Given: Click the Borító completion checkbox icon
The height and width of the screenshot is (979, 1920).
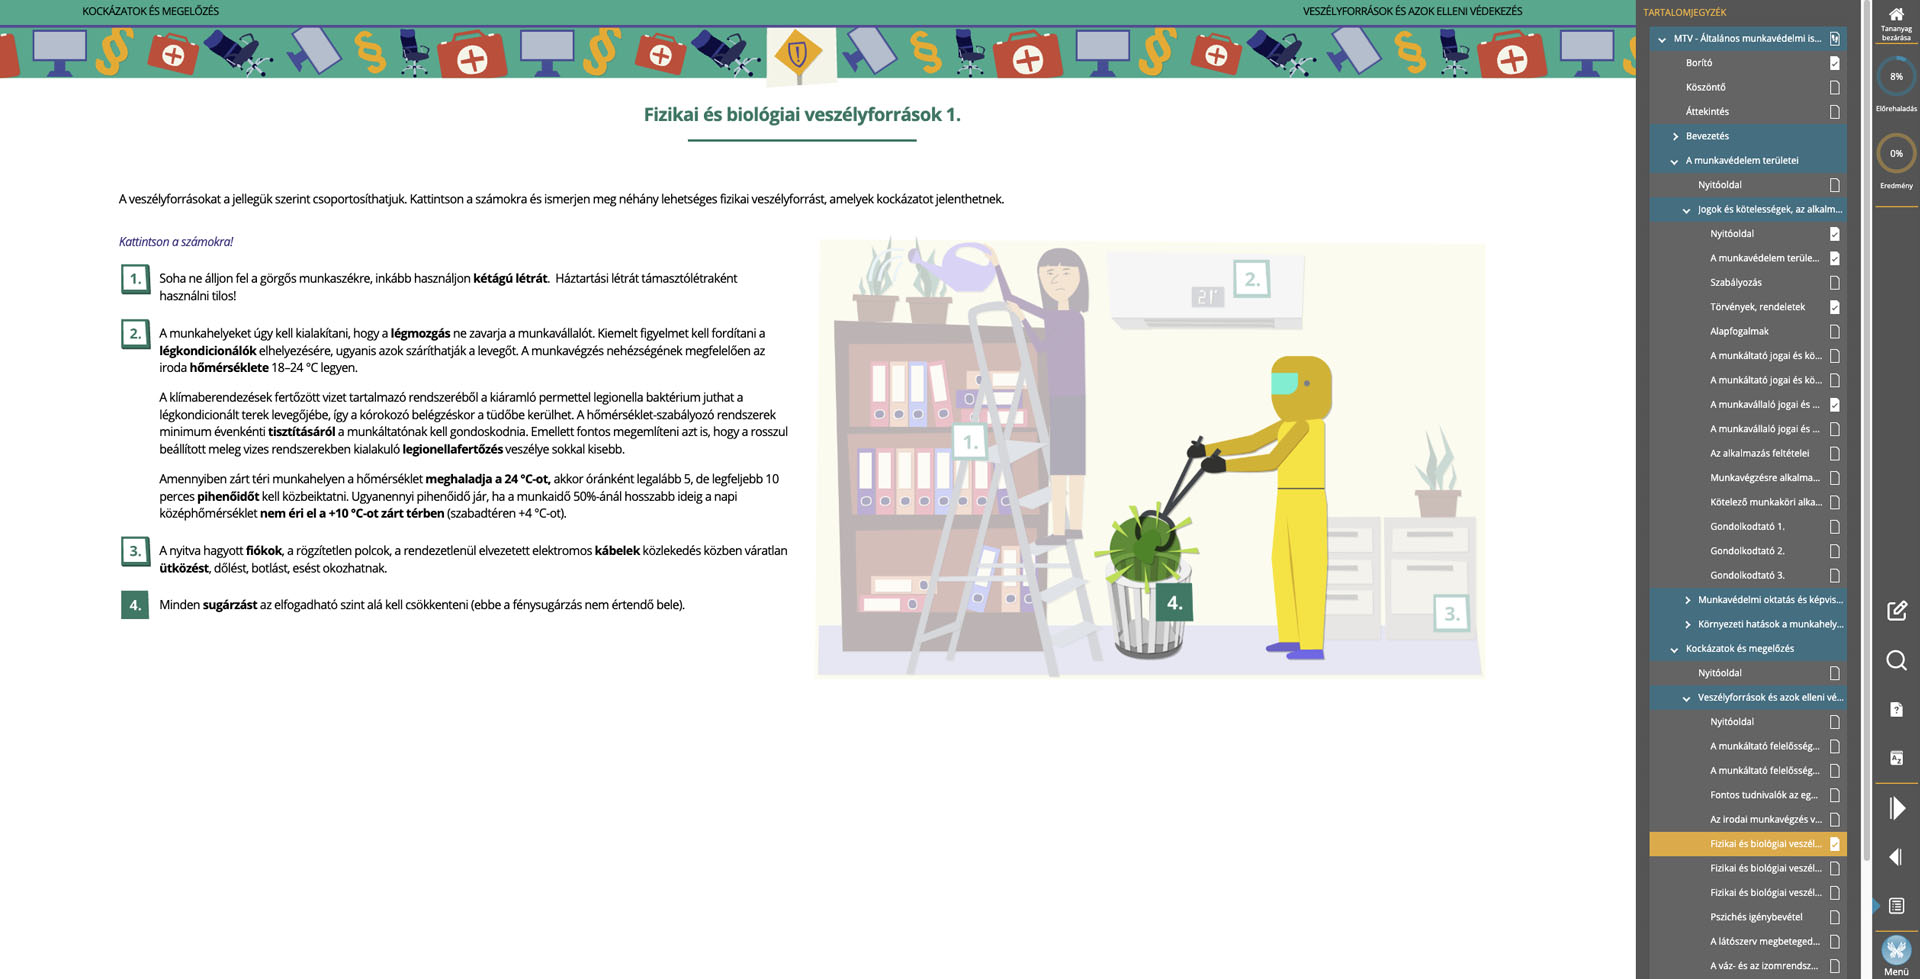Looking at the screenshot, I should click(1834, 63).
